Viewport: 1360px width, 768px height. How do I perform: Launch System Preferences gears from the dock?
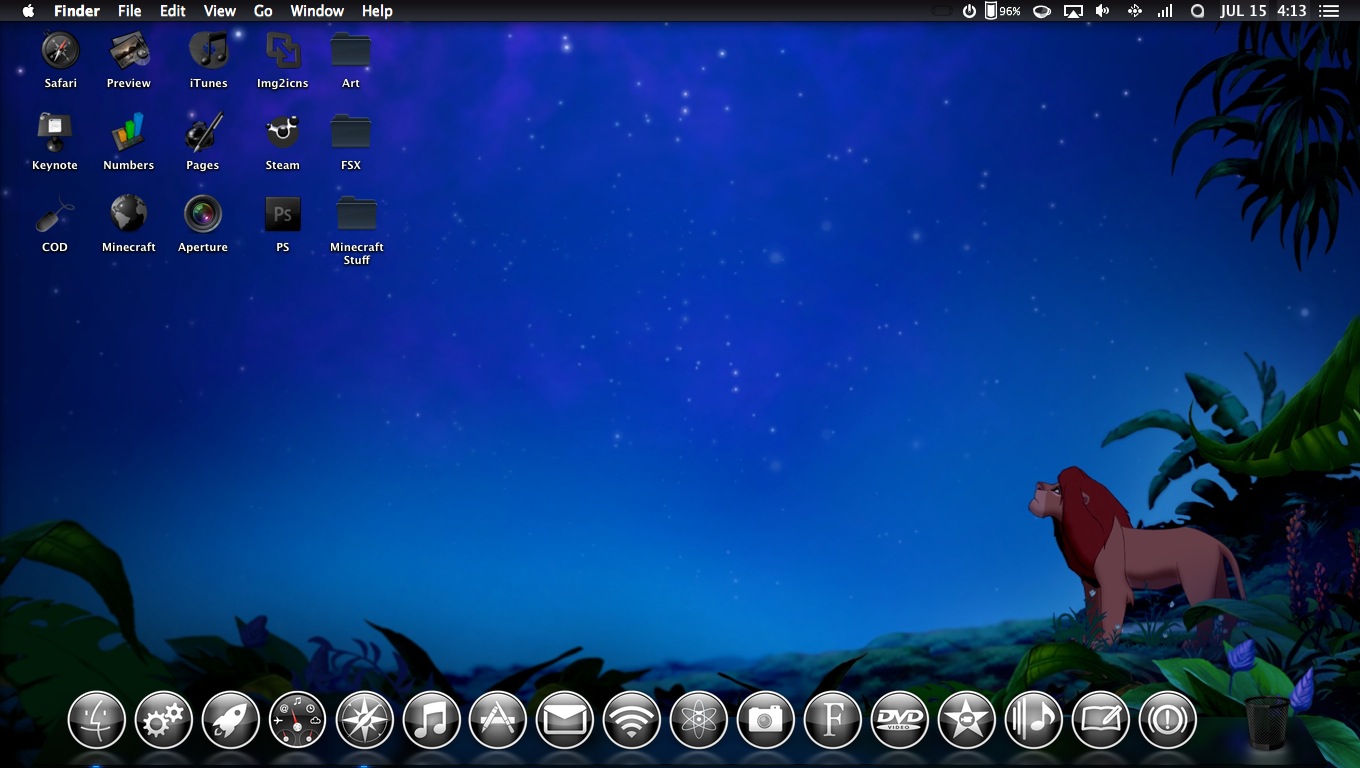pyautogui.click(x=164, y=720)
